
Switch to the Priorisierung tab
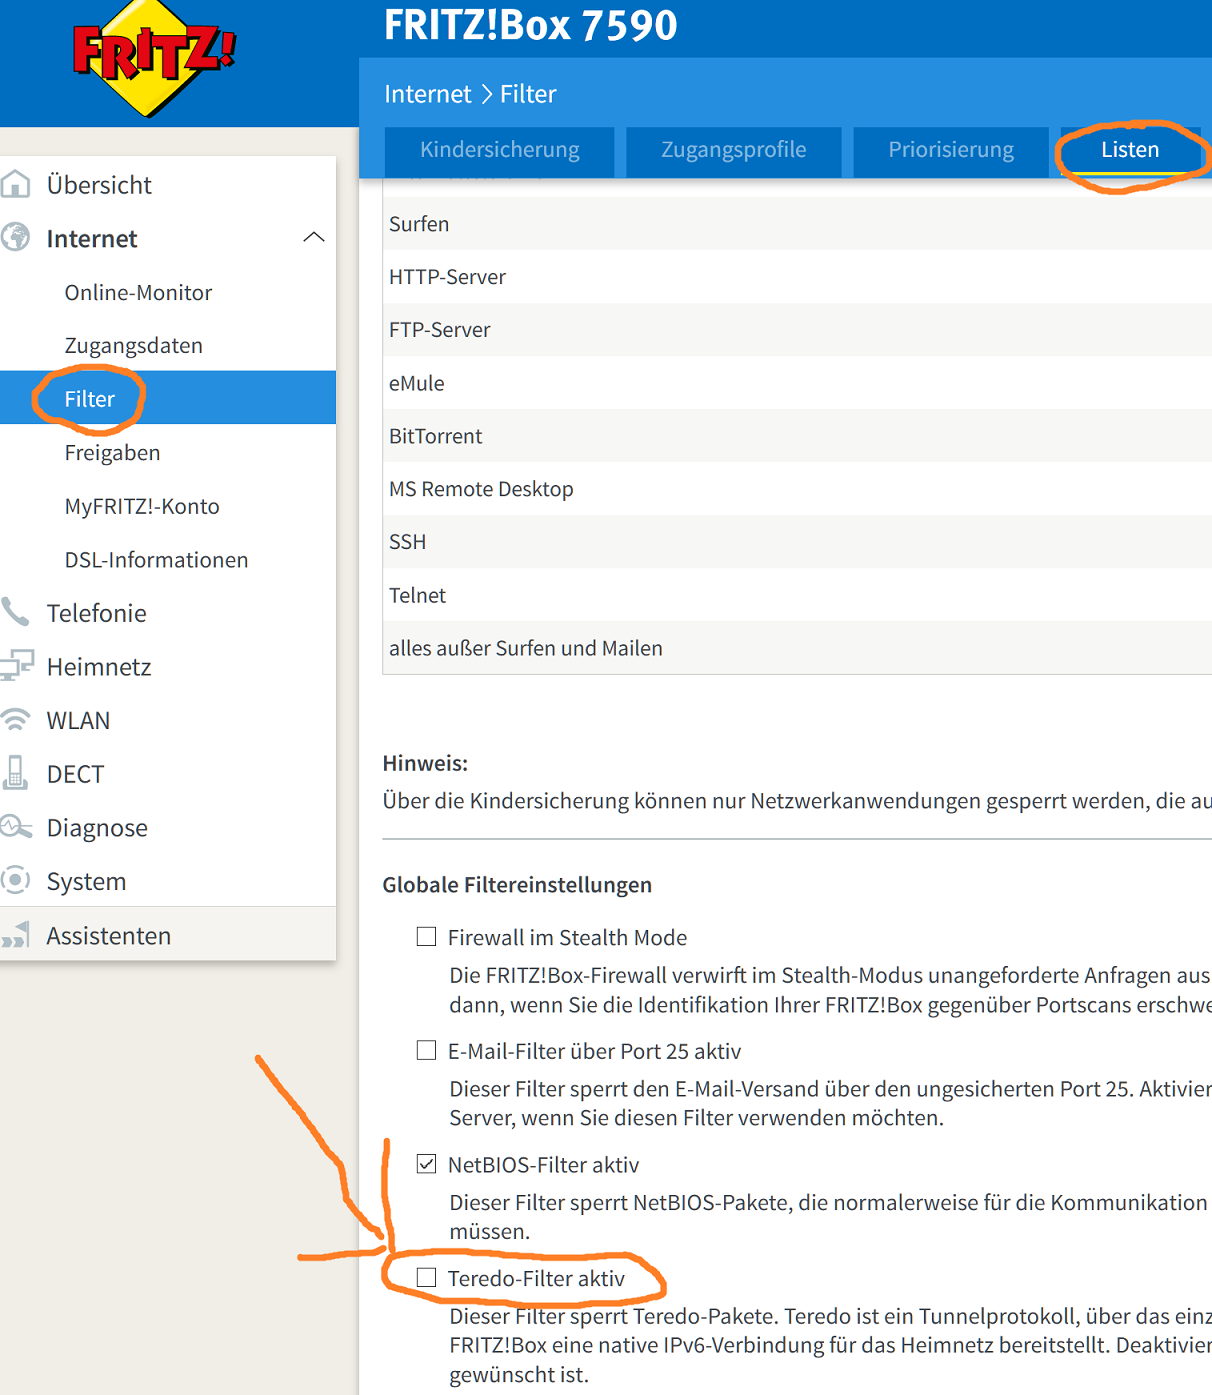(x=951, y=150)
